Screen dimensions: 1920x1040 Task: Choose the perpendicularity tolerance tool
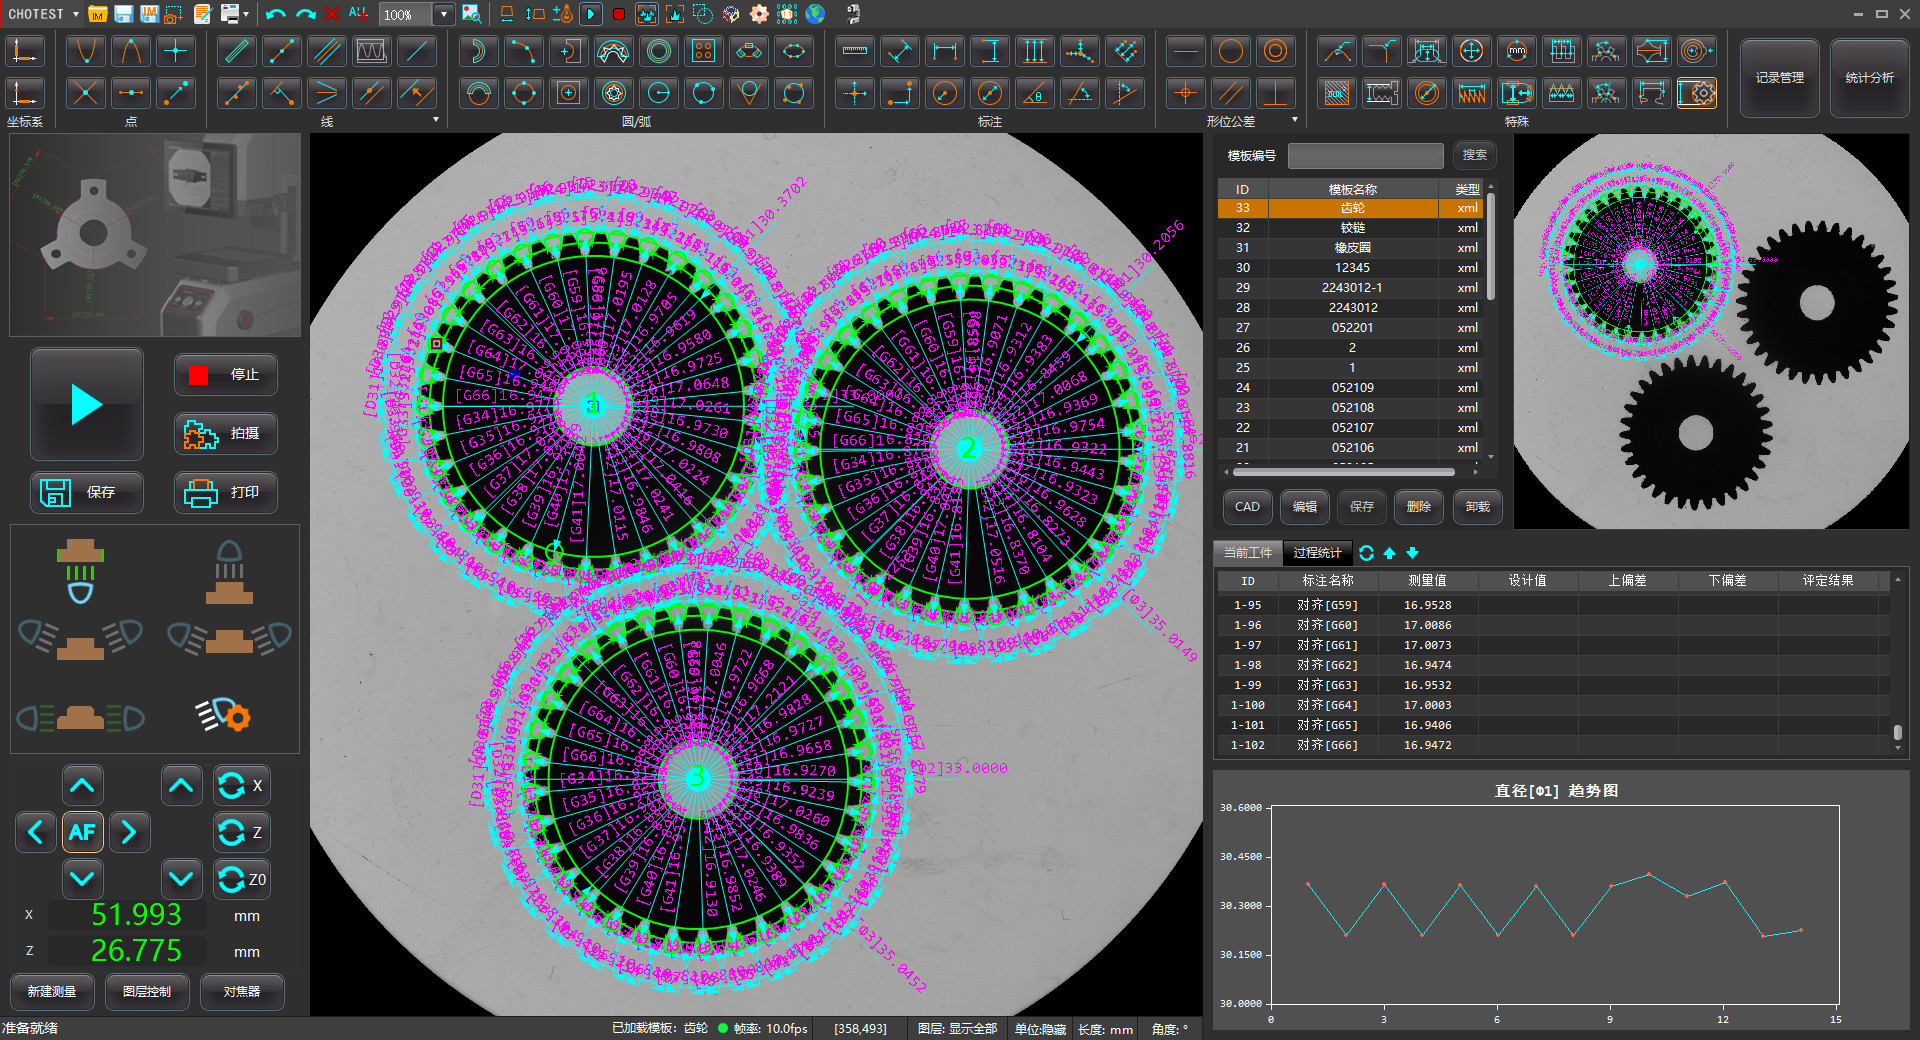(1275, 93)
